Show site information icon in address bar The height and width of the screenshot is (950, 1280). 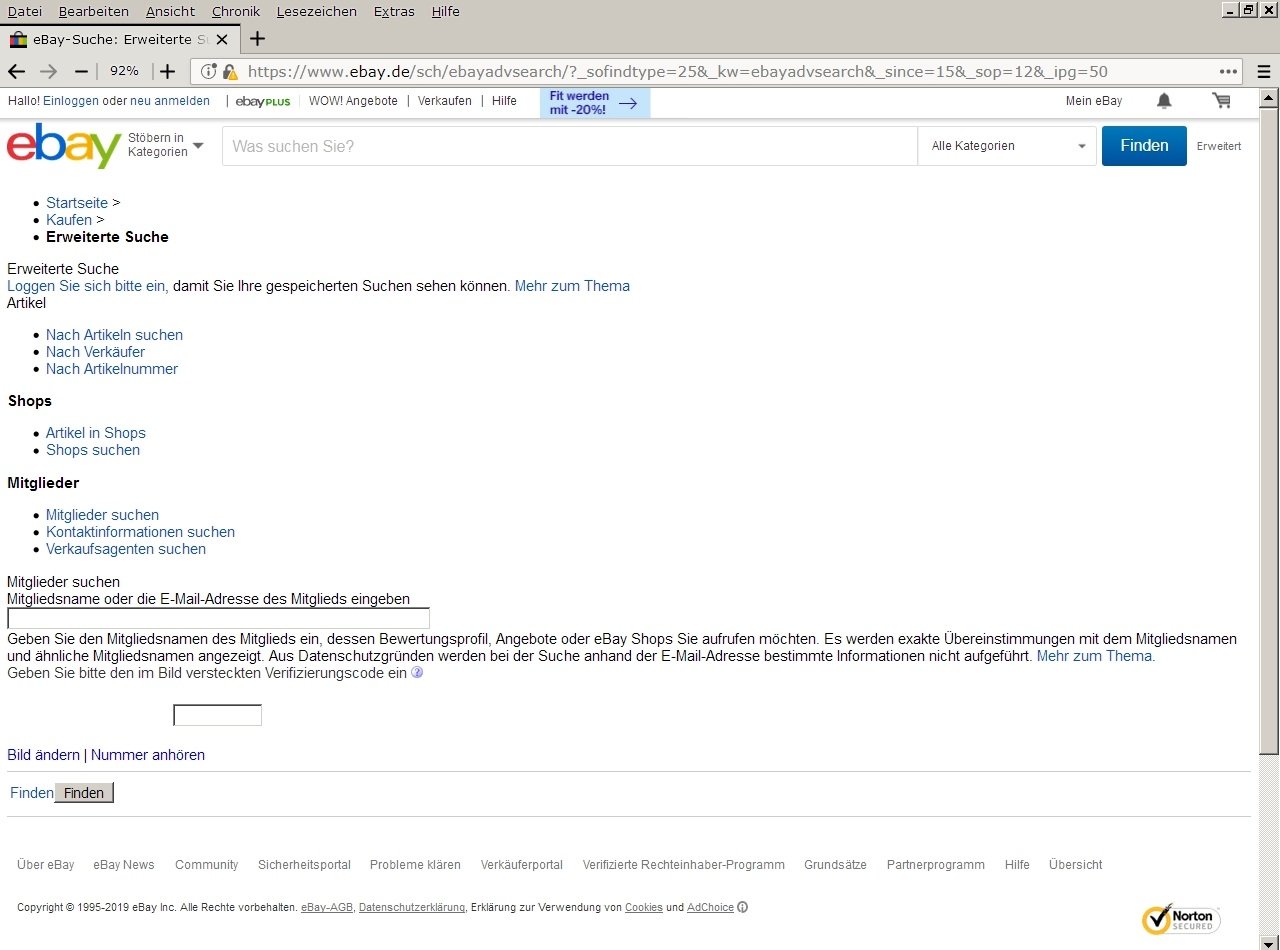[x=209, y=72]
